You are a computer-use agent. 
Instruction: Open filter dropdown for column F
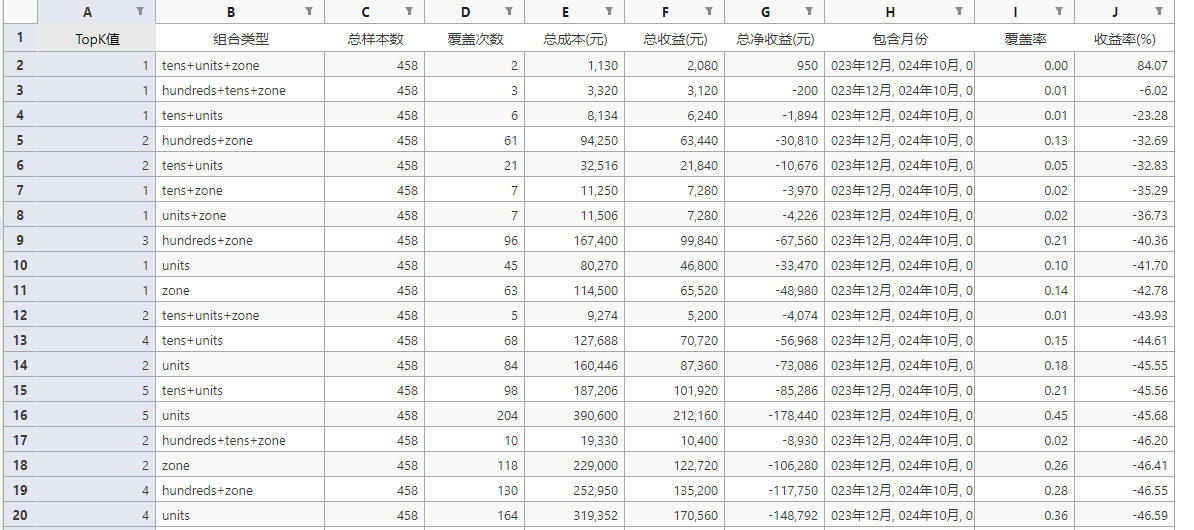pyautogui.click(x=710, y=11)
